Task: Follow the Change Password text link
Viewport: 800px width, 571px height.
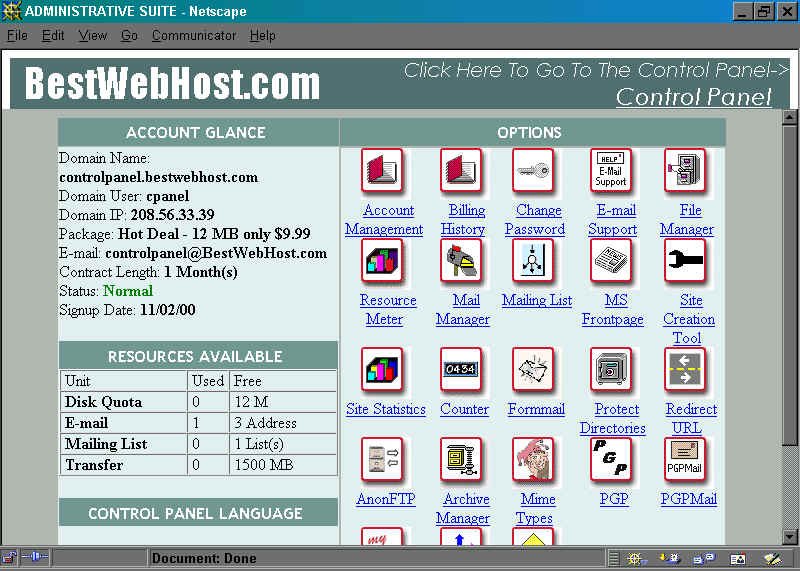Action: point(535,219)
